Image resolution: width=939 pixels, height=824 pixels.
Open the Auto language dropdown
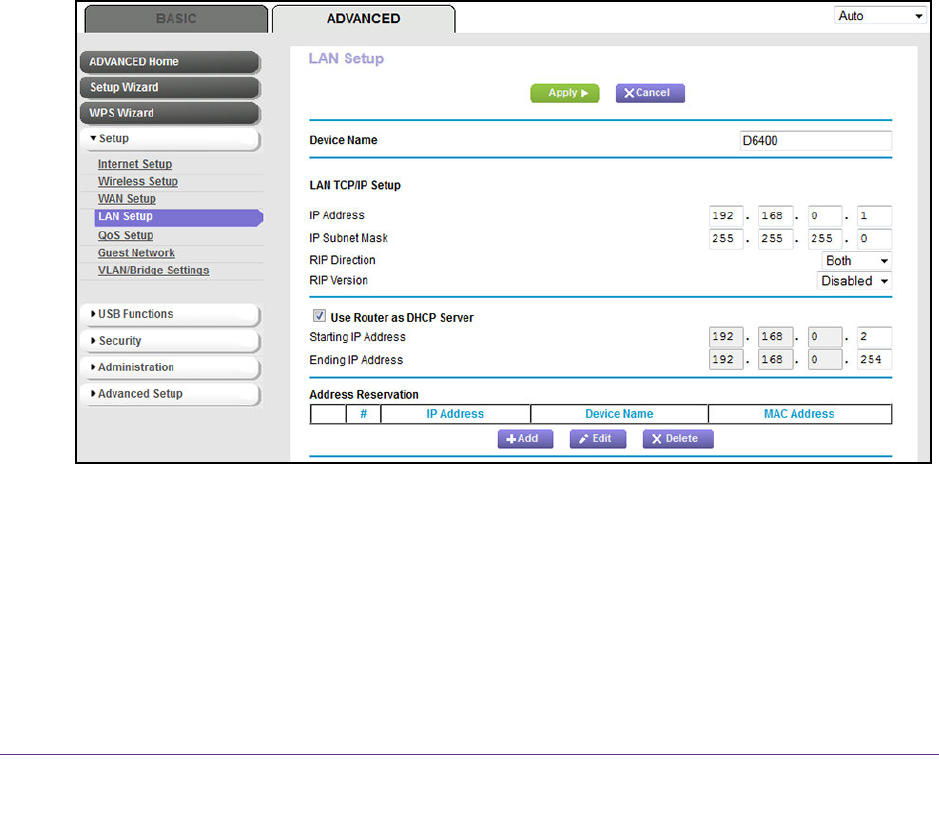tap(880, 16)
